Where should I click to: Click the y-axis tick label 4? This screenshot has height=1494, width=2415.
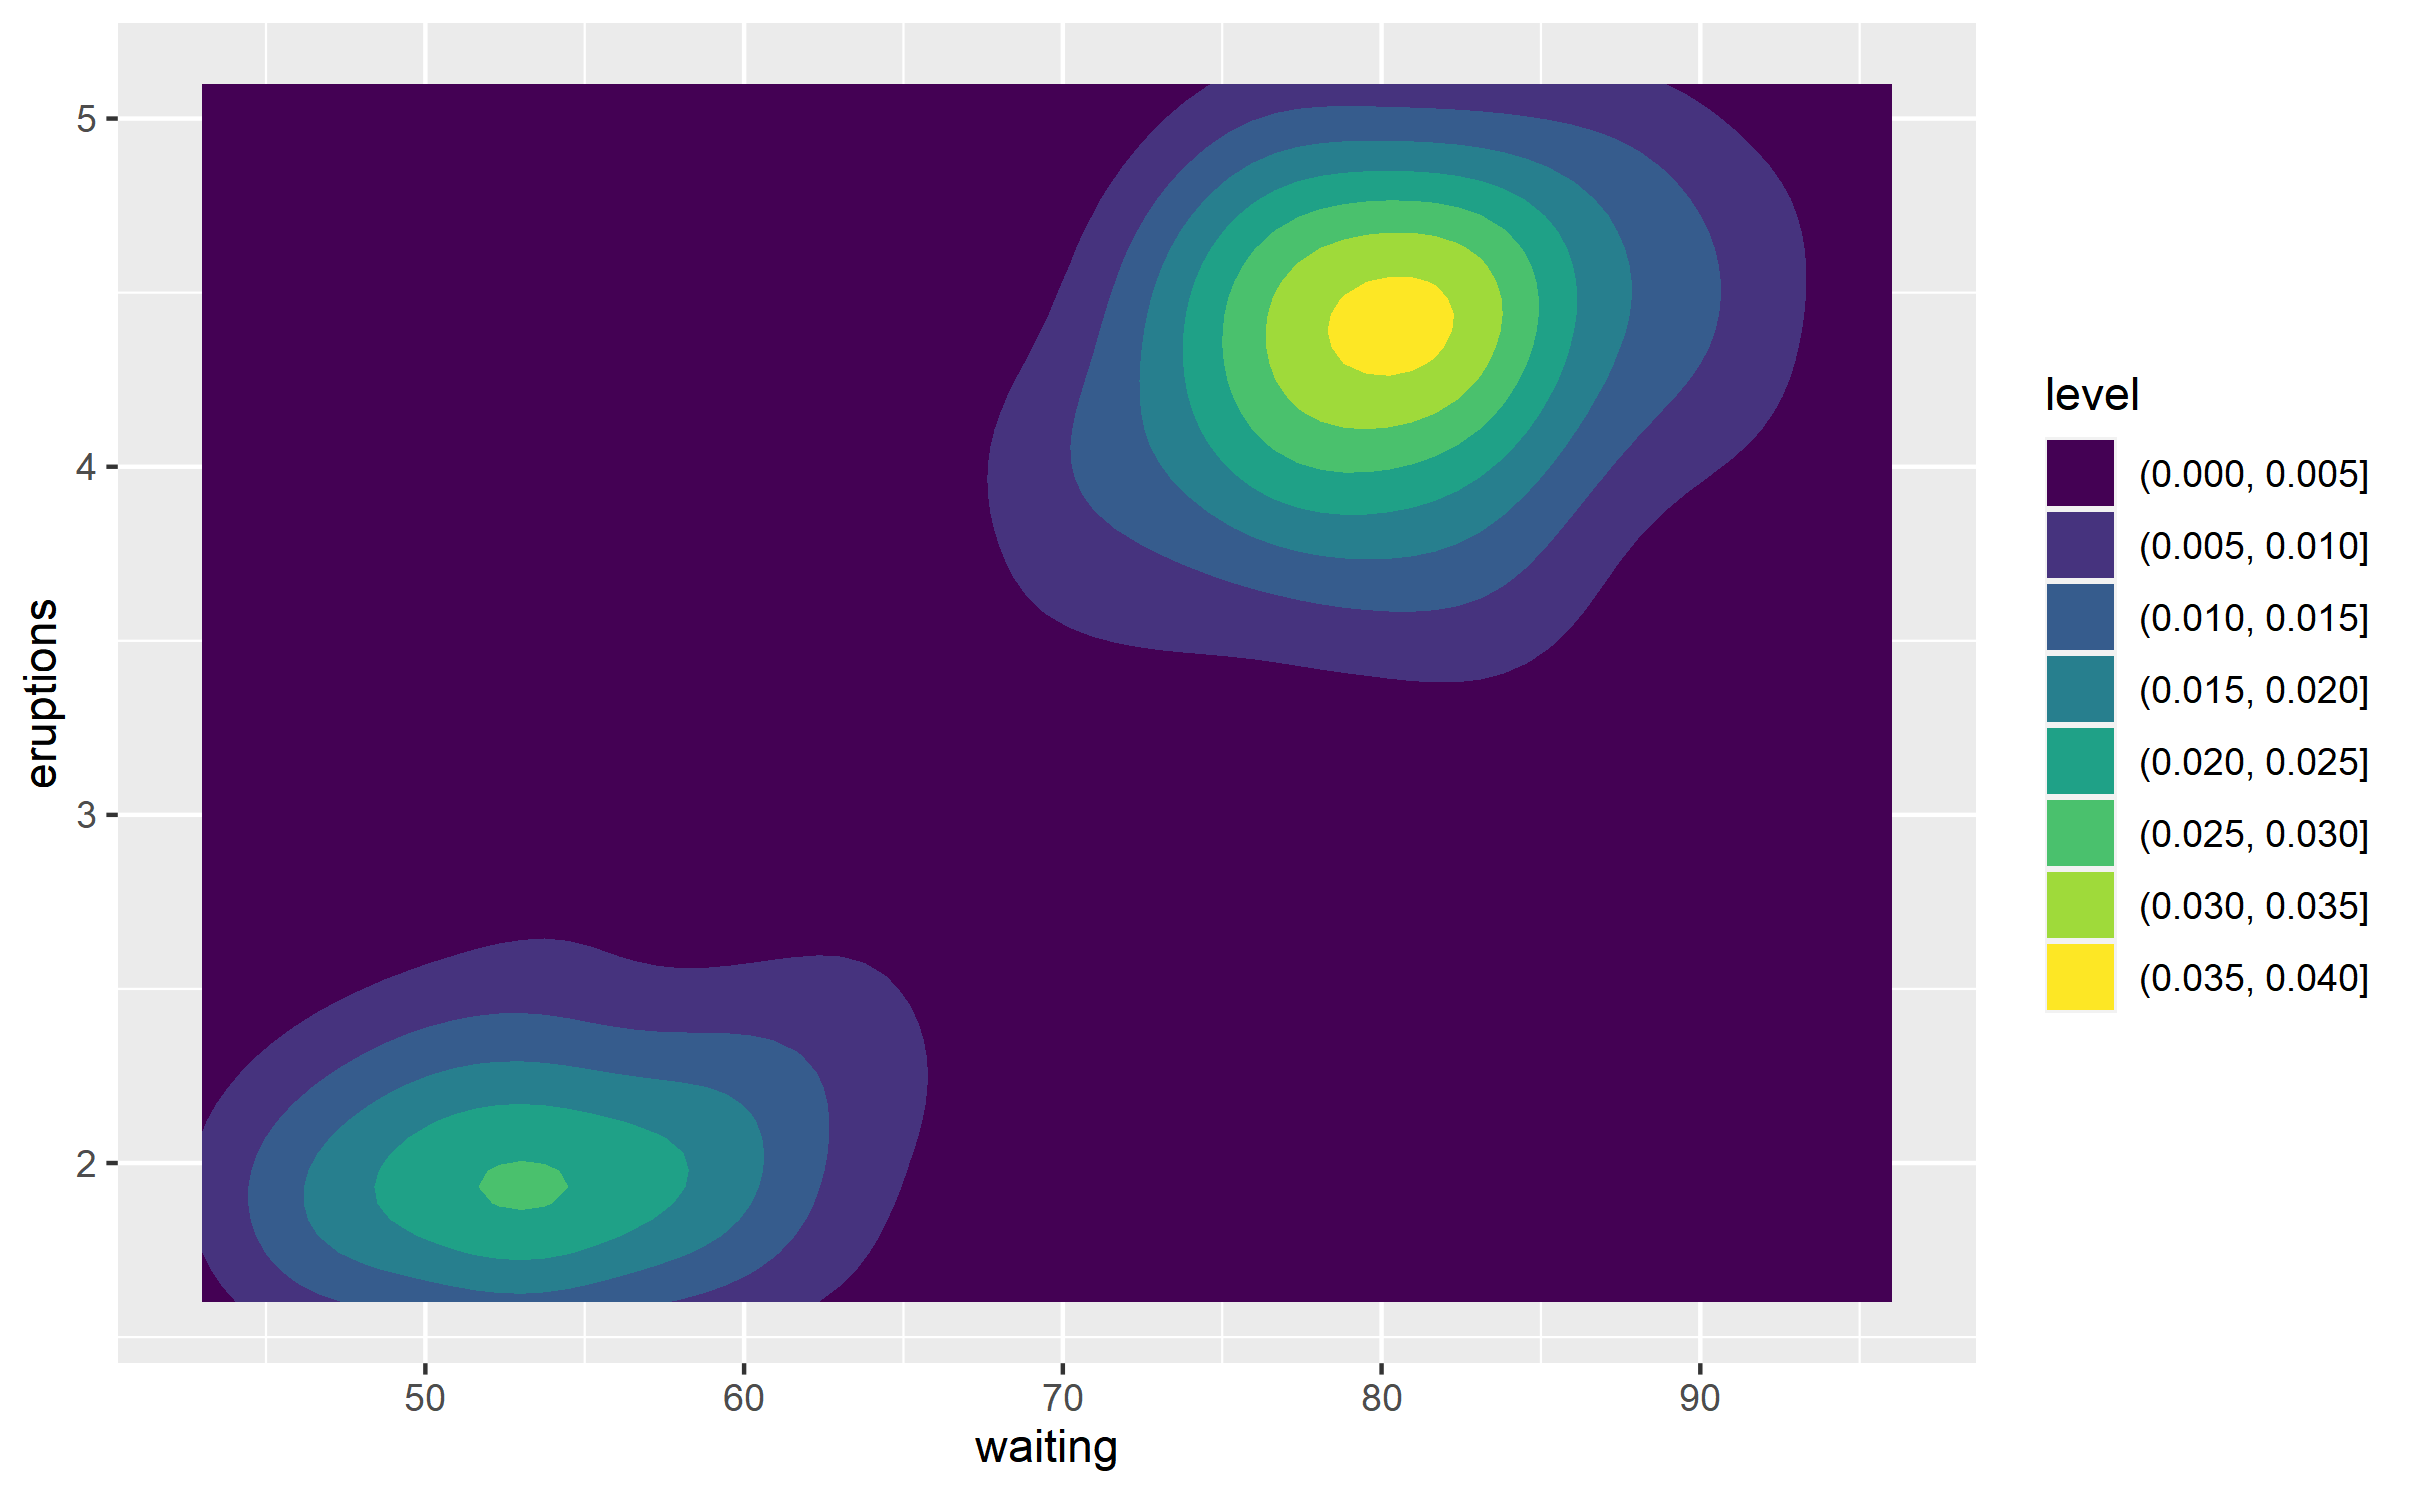pyautogui.click(x=86, y=467)
